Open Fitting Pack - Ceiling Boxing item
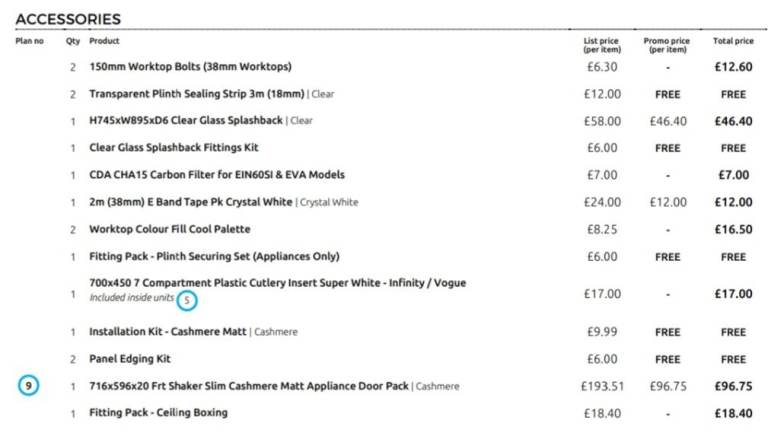The image size is (768, 436). tap(158, 413)
